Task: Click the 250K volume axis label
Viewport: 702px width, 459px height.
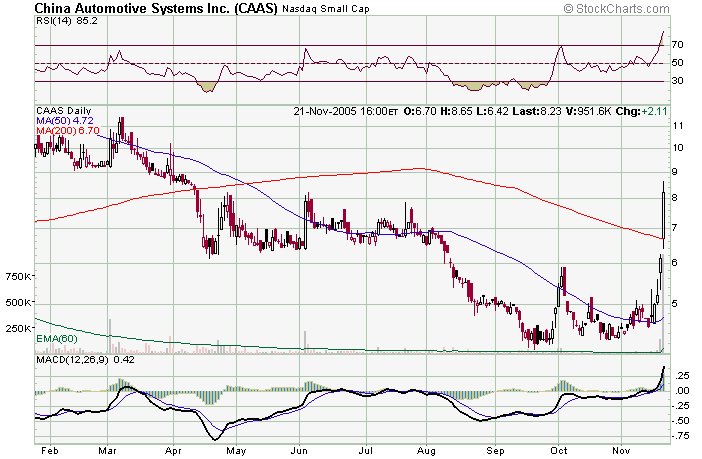Action: coord(18,328)
